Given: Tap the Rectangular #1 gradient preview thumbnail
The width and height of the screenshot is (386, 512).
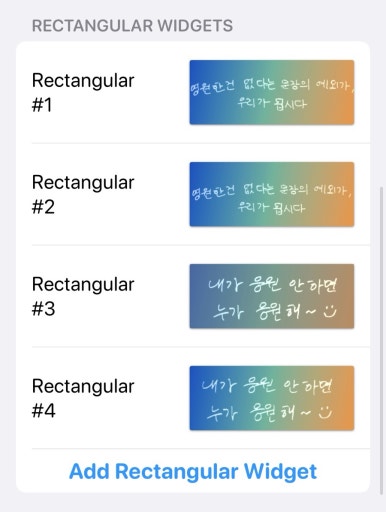Looking at the screenshot, I should coord(272,92).
